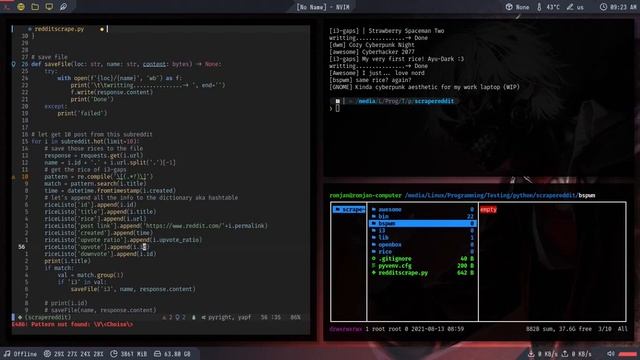Select the highlighted bspwm folder in ranger
Viewport: 640px width, 360px height.
coord(422,223)
